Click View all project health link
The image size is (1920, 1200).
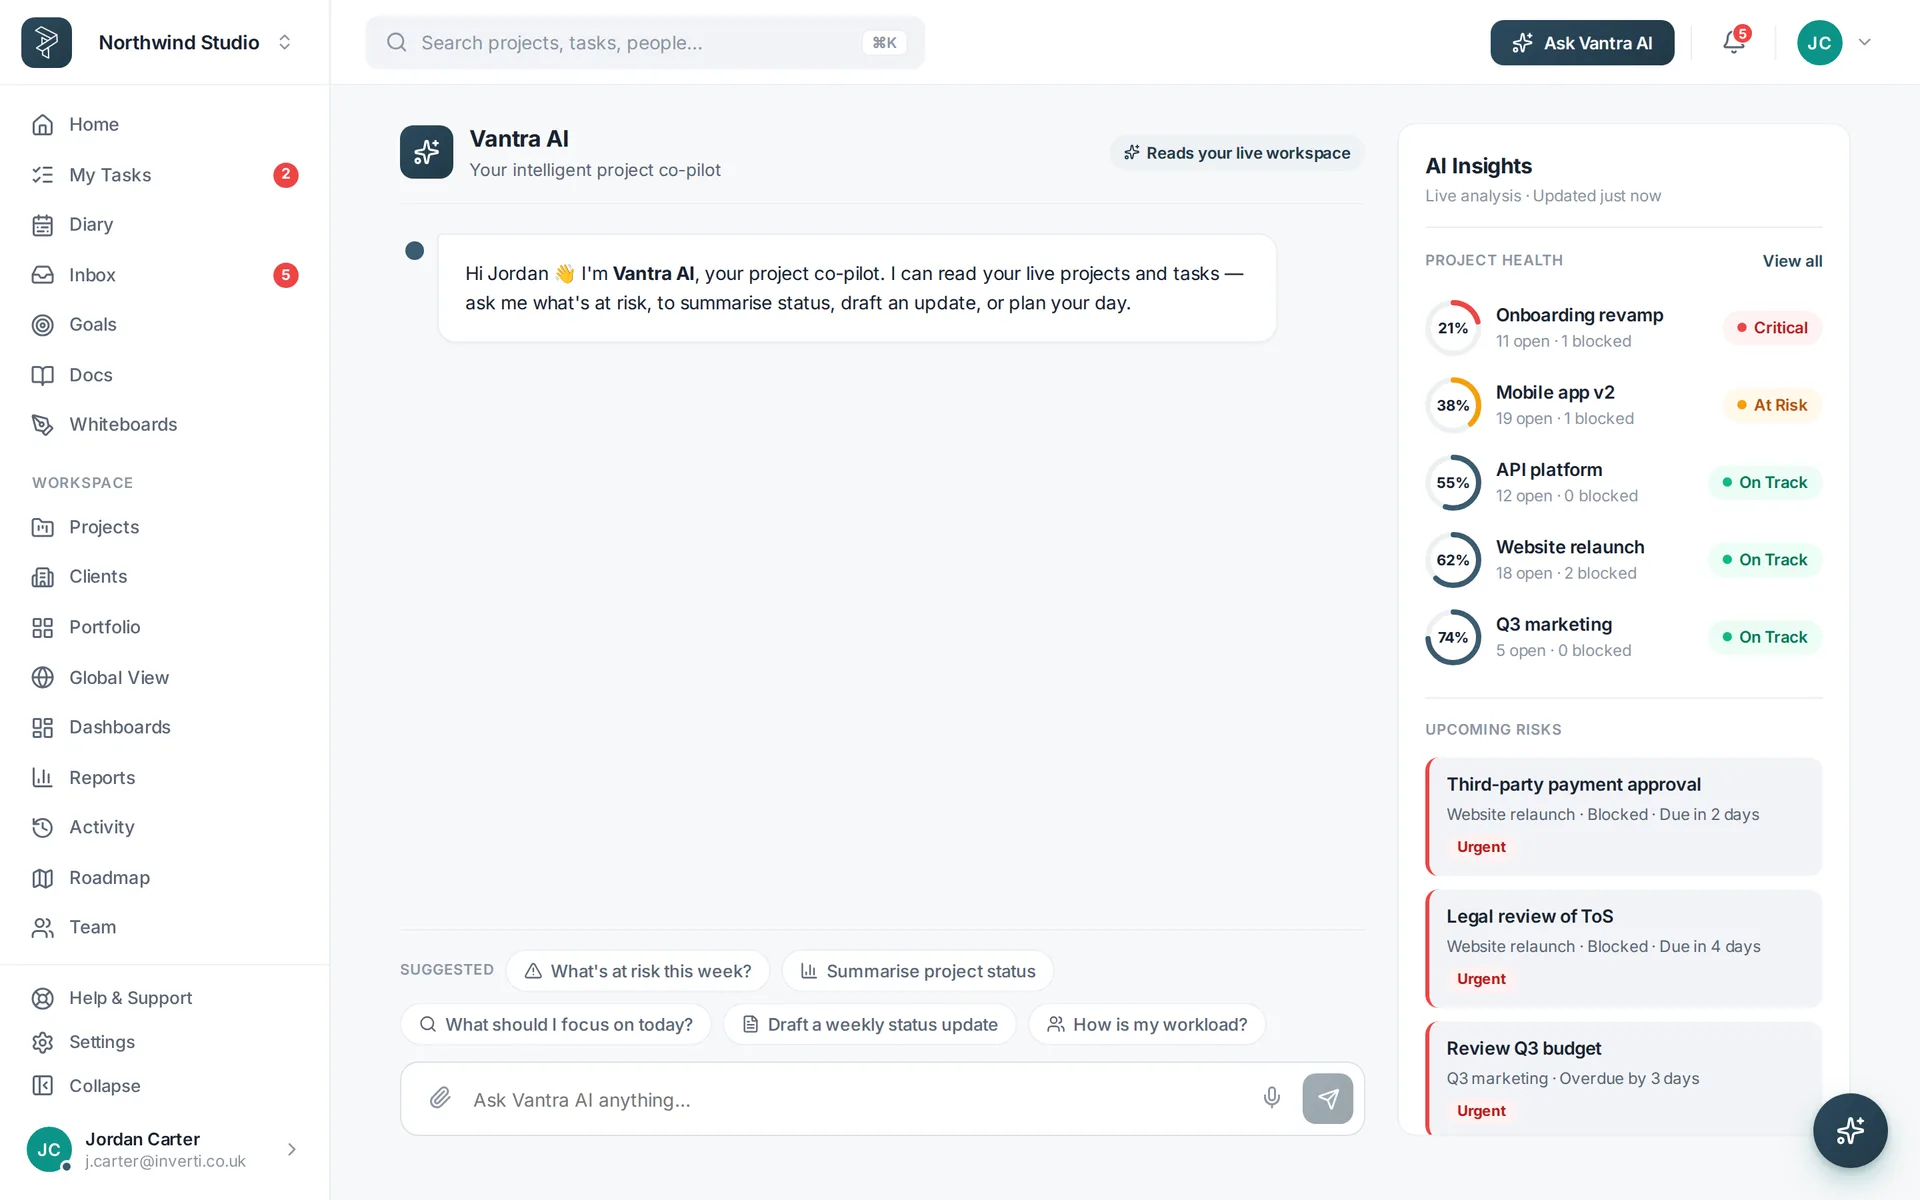[x=1792, y=261]
